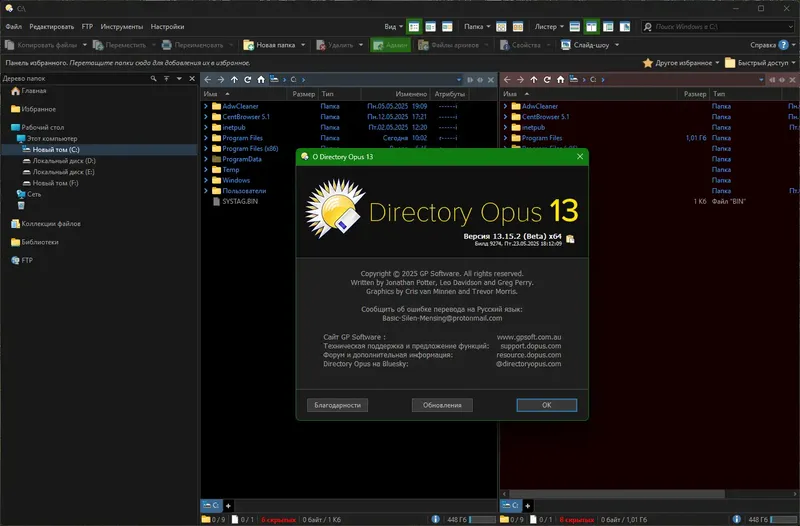This screenshot has height=526, width=800.
Task: Click the home icon in left pane
Action: (x=261, y=80)
